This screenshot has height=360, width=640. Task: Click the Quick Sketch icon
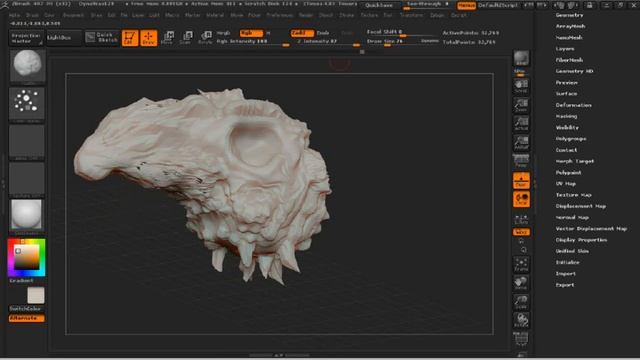click(102, 38)
